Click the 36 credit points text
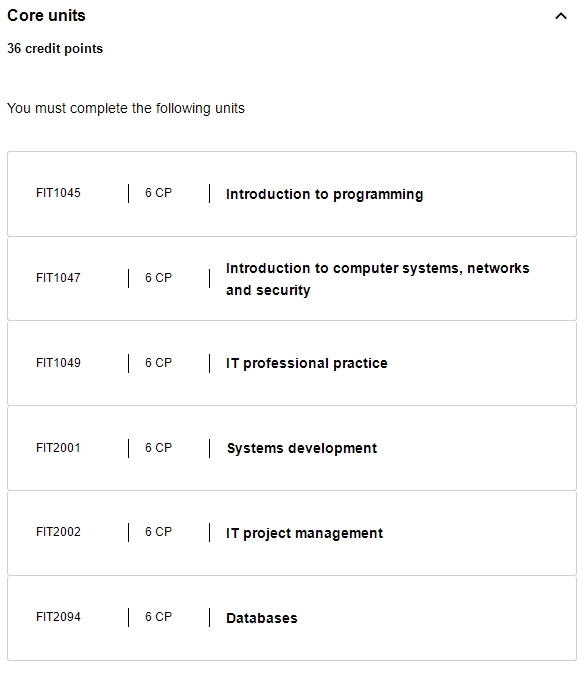This screenshot has width=584, height=675. pyautogui.click(x=55, y=49)
